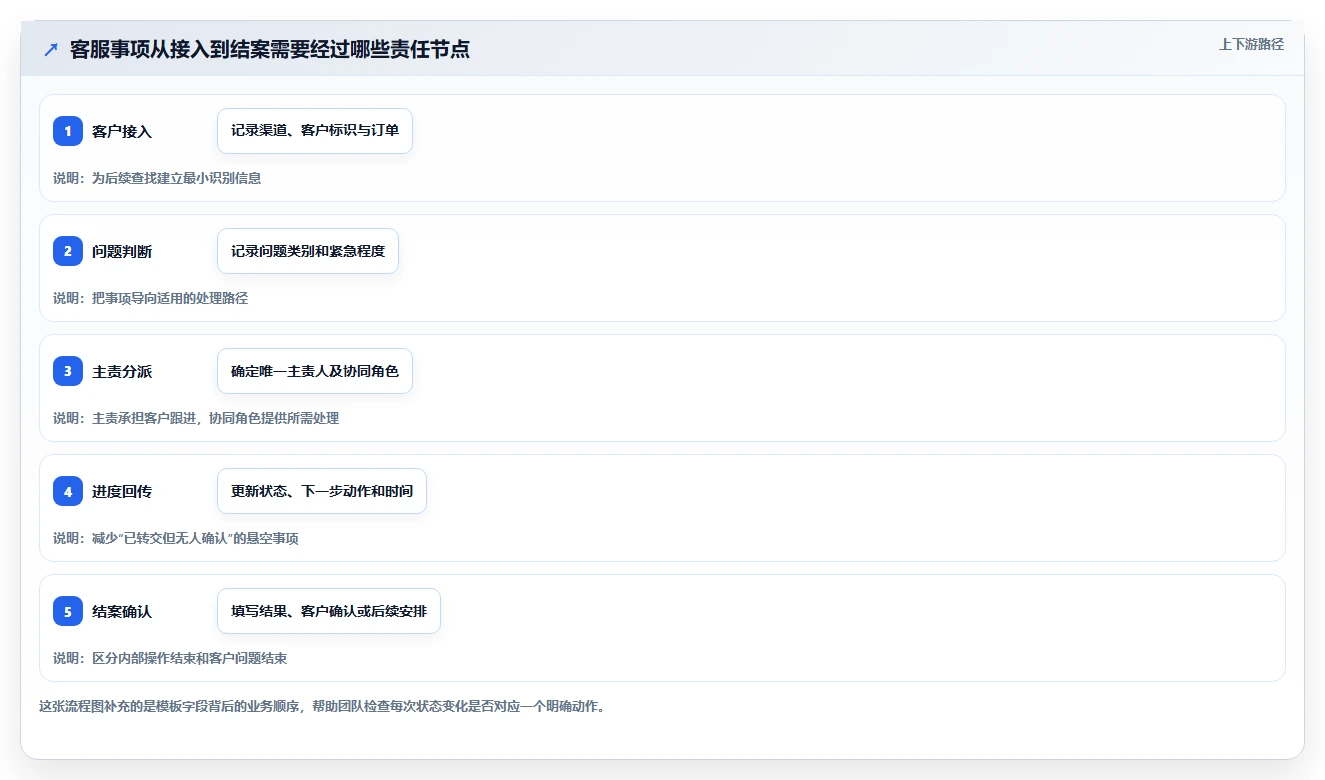Click the title 客服事项从接入到结案需要经过哪些责任节点
The height and width of the screenshot is (780, 1325).
[270, 49]
